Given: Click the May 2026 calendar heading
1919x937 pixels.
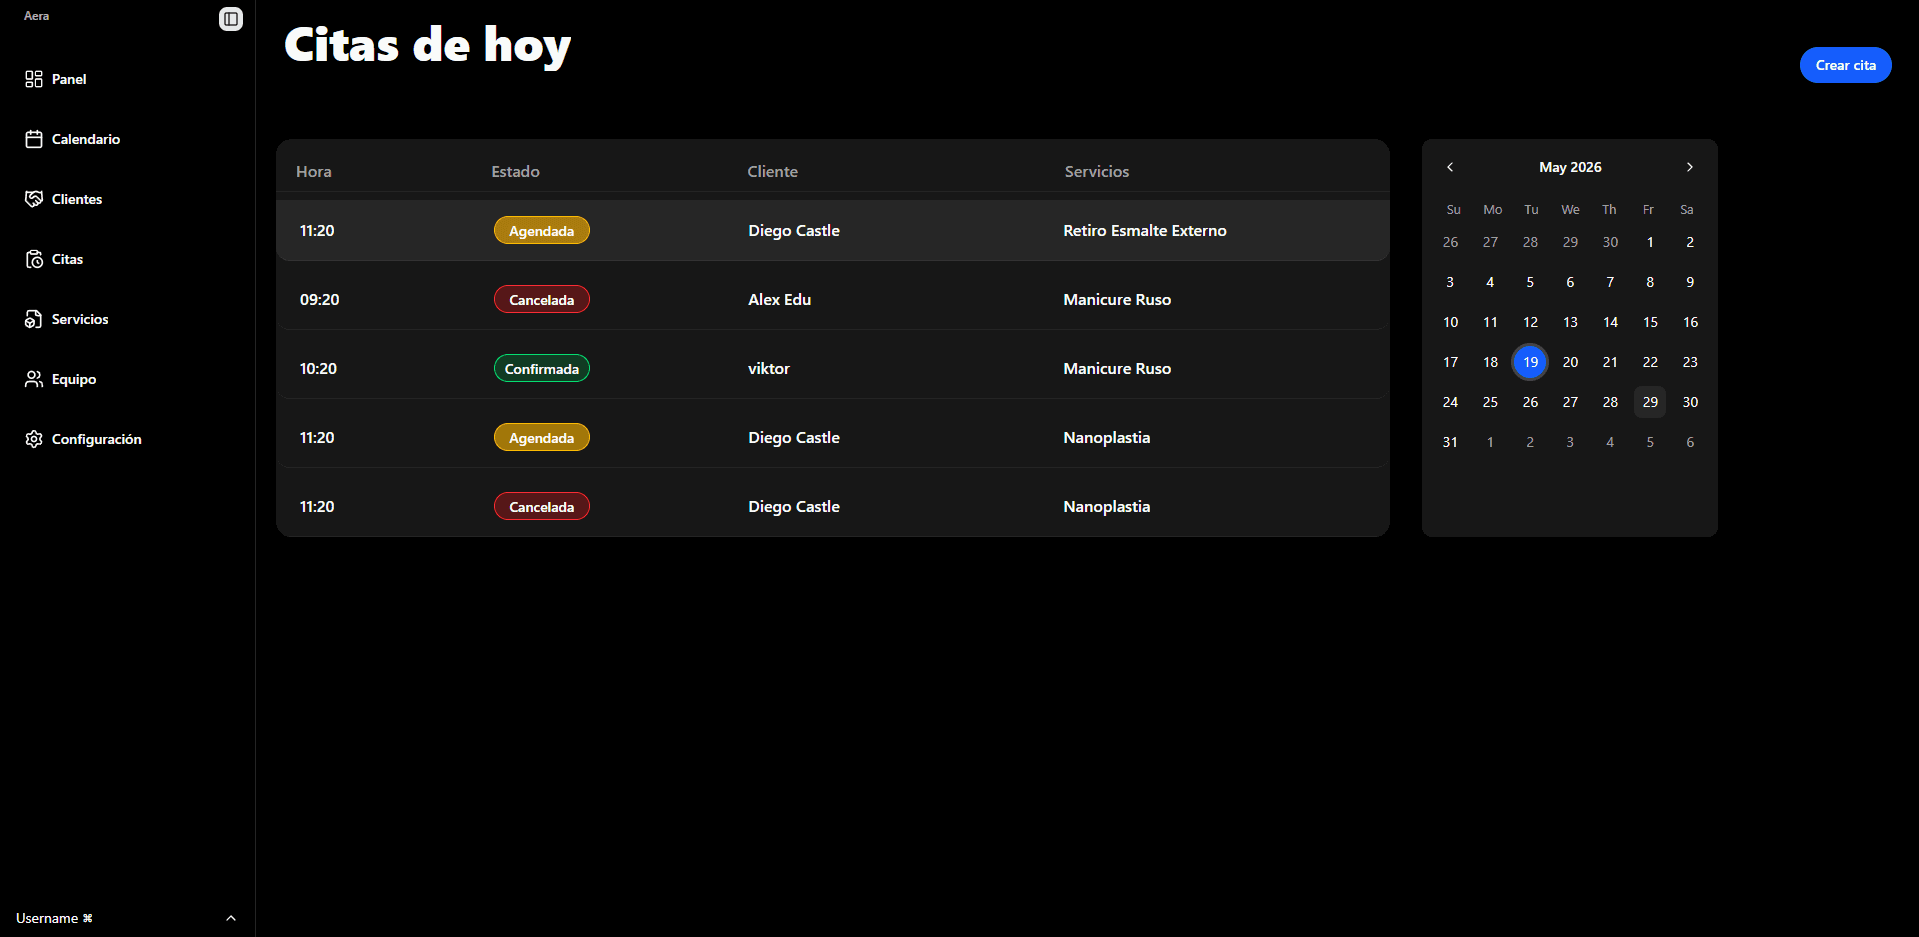Looking at the screenshot, I should click(1570, 167).
